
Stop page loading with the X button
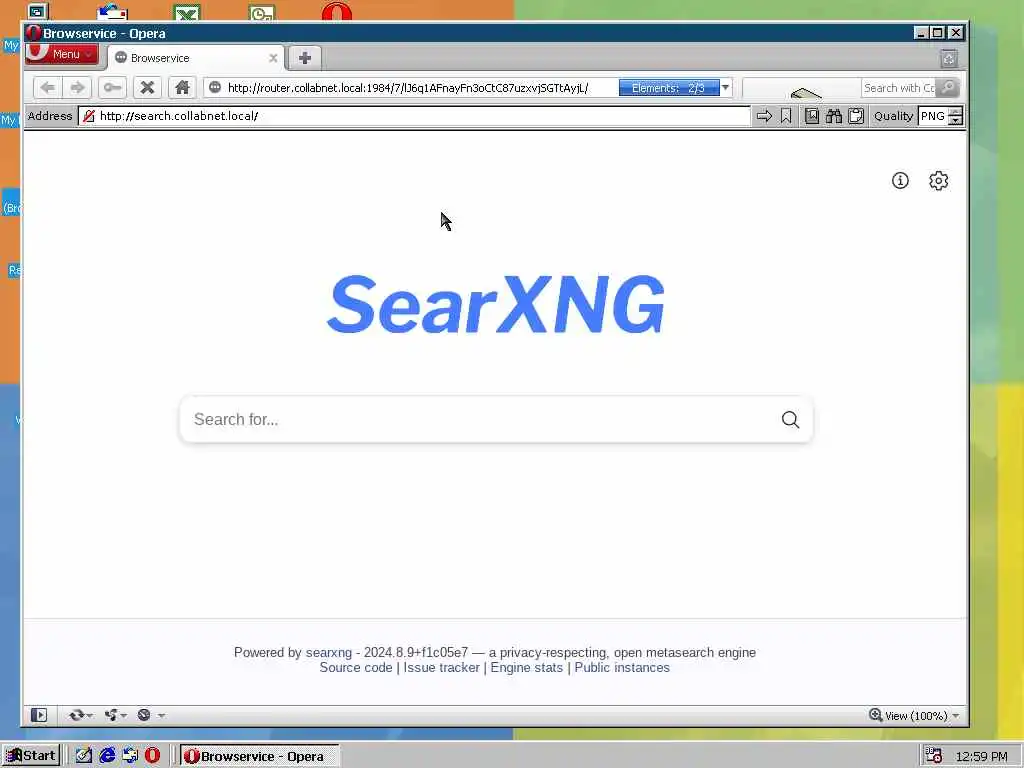(148, 88)
